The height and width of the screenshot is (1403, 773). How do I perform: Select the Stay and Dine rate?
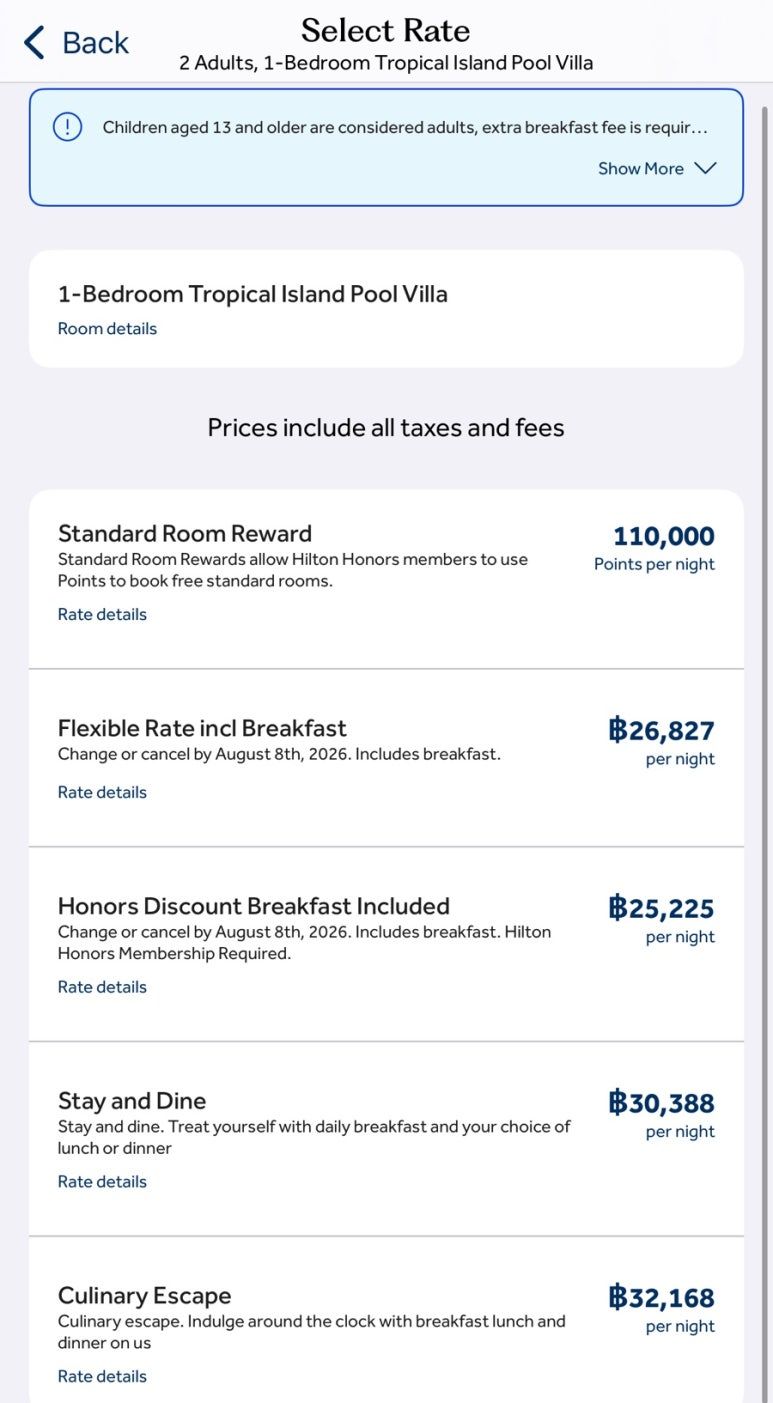[386, 1139]
